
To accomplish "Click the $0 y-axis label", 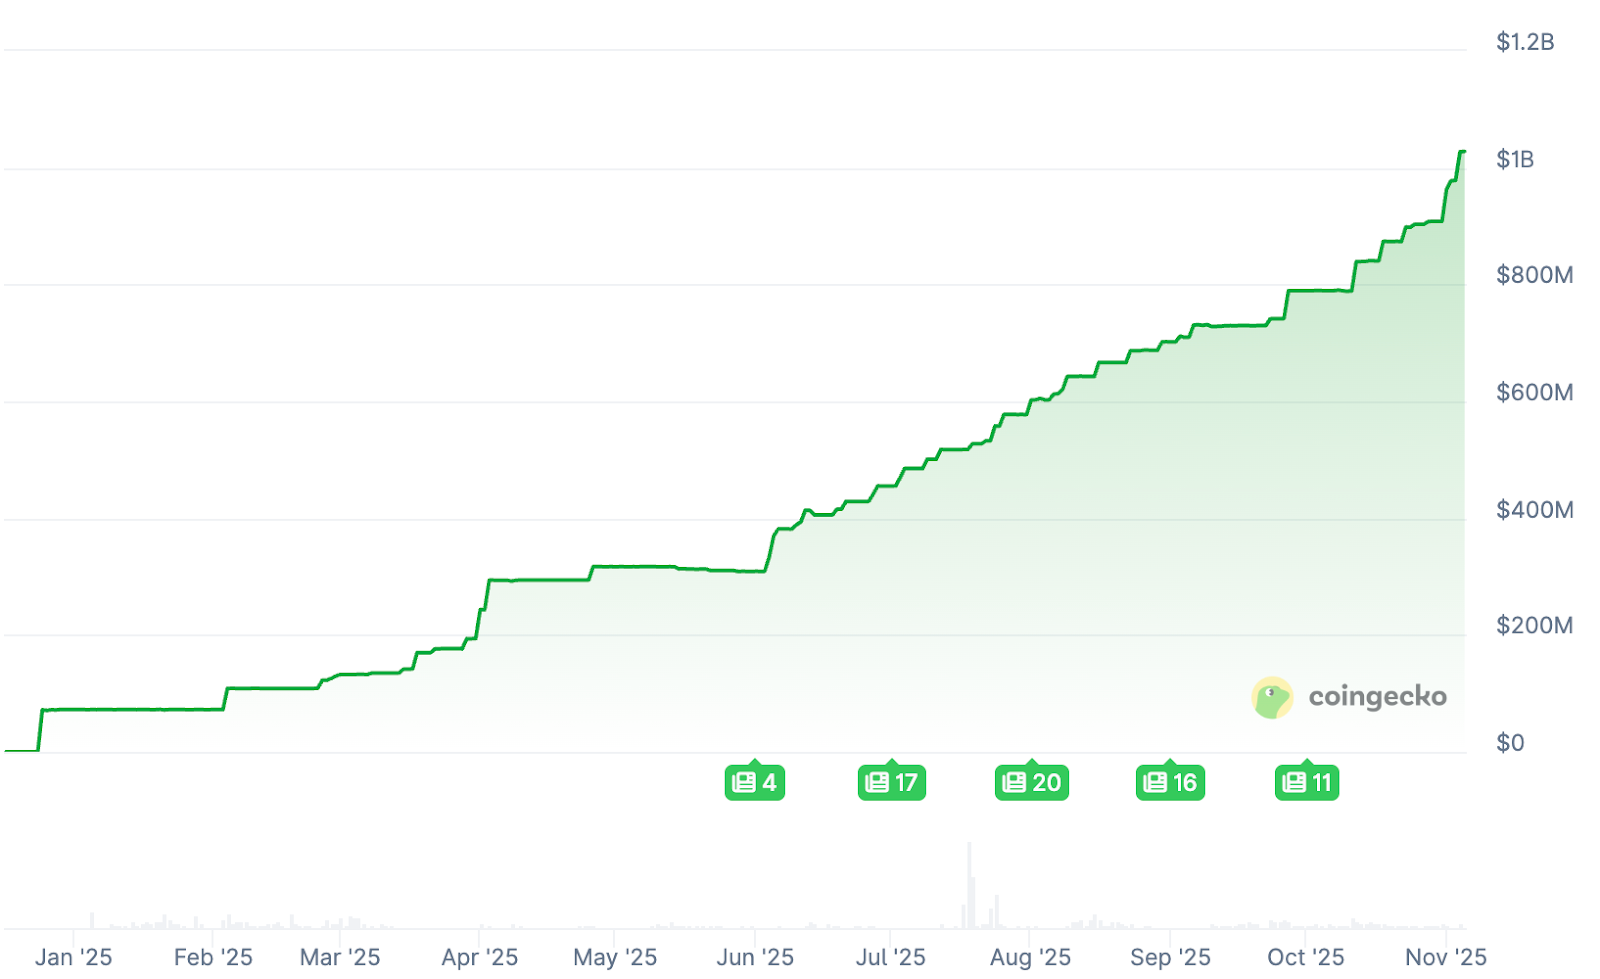I will click(1510, 742).
